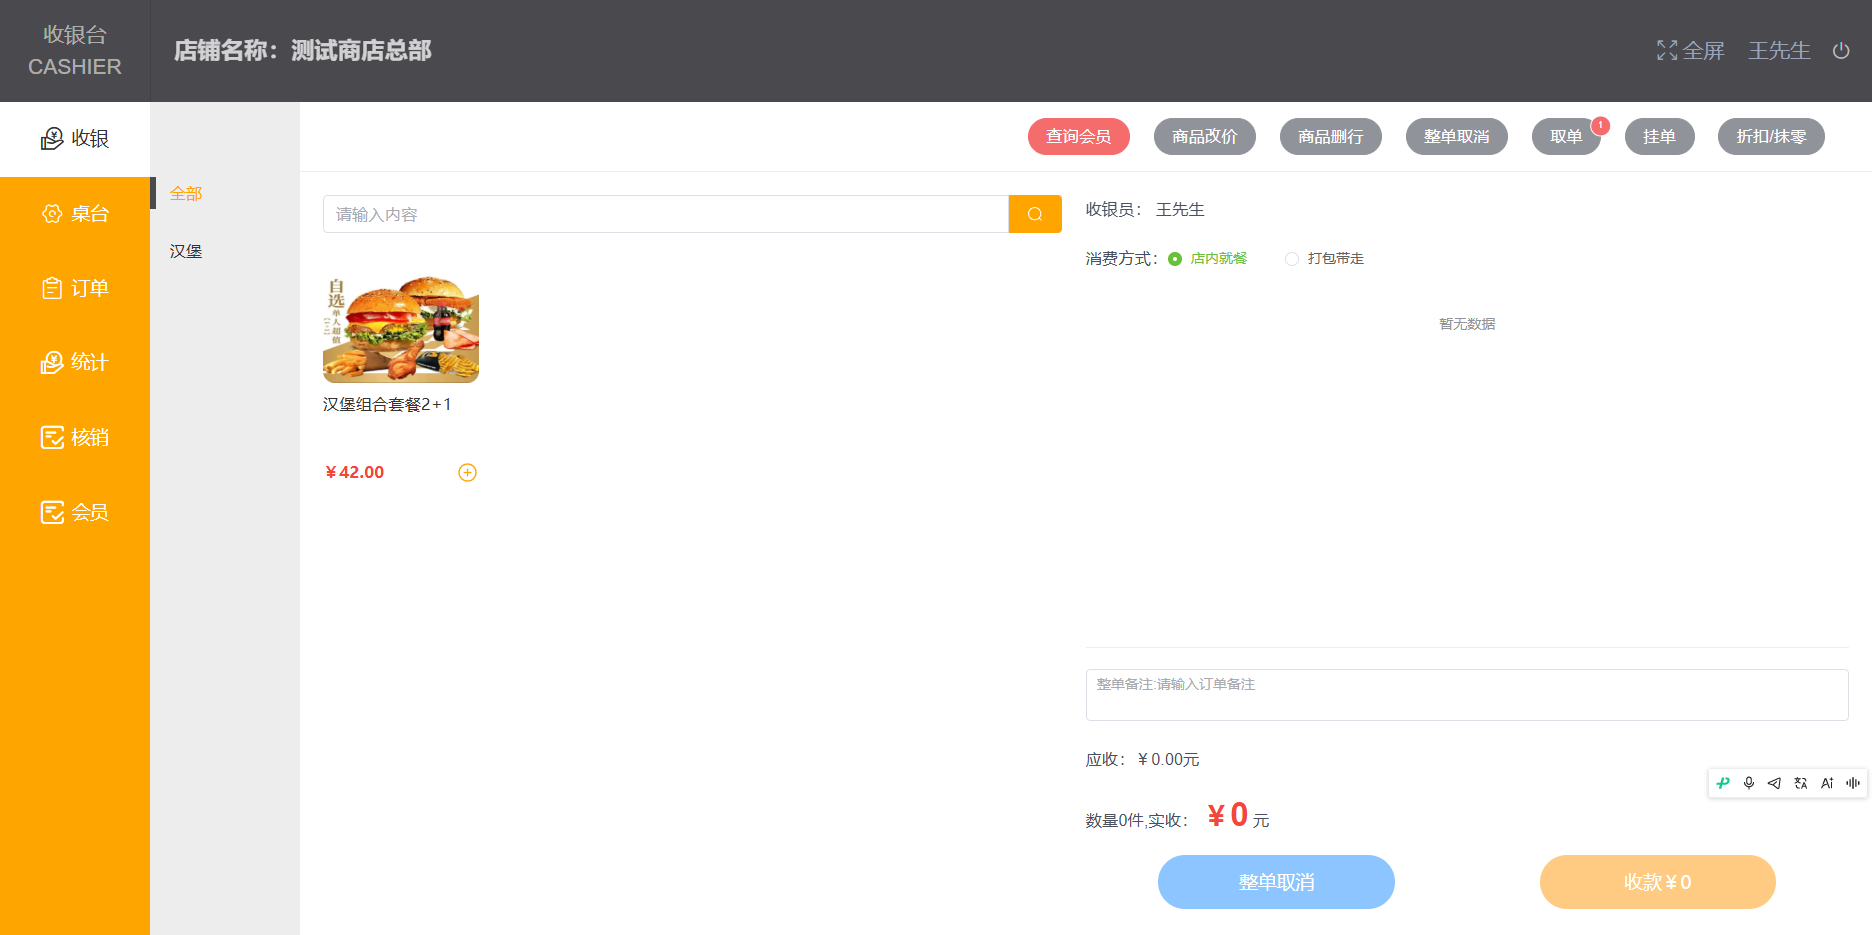Focus the product search input field
Image resolution: width=1872 pixels, height=935 pixels.
point(666,214)
